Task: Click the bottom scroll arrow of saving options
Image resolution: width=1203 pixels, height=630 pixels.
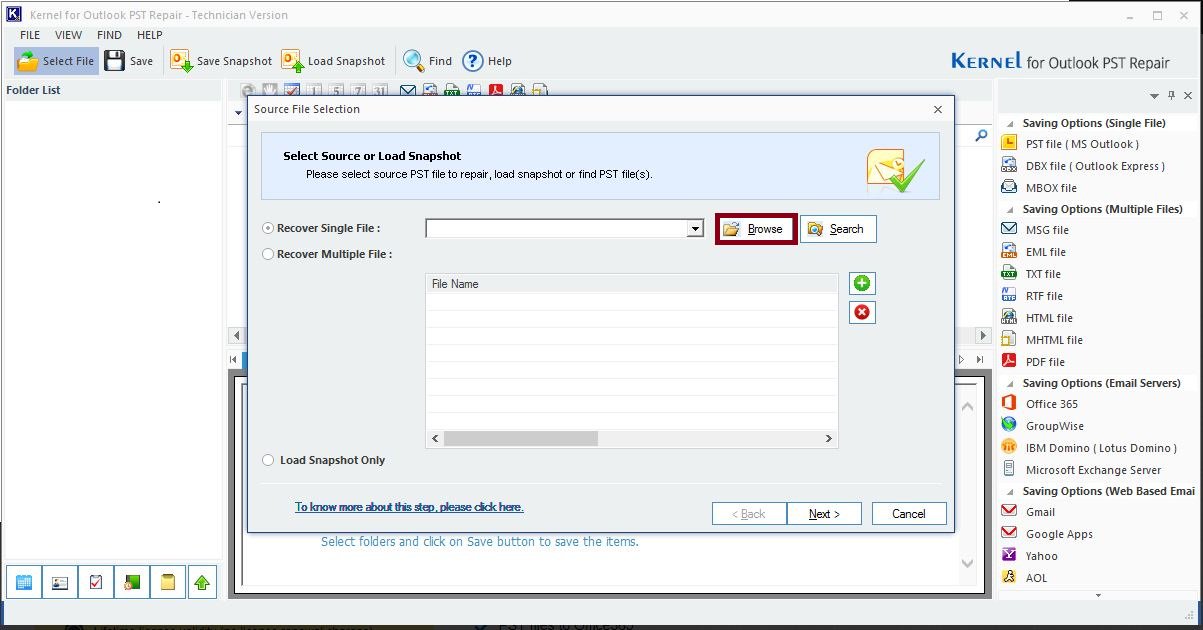Action: (1098, 595)
